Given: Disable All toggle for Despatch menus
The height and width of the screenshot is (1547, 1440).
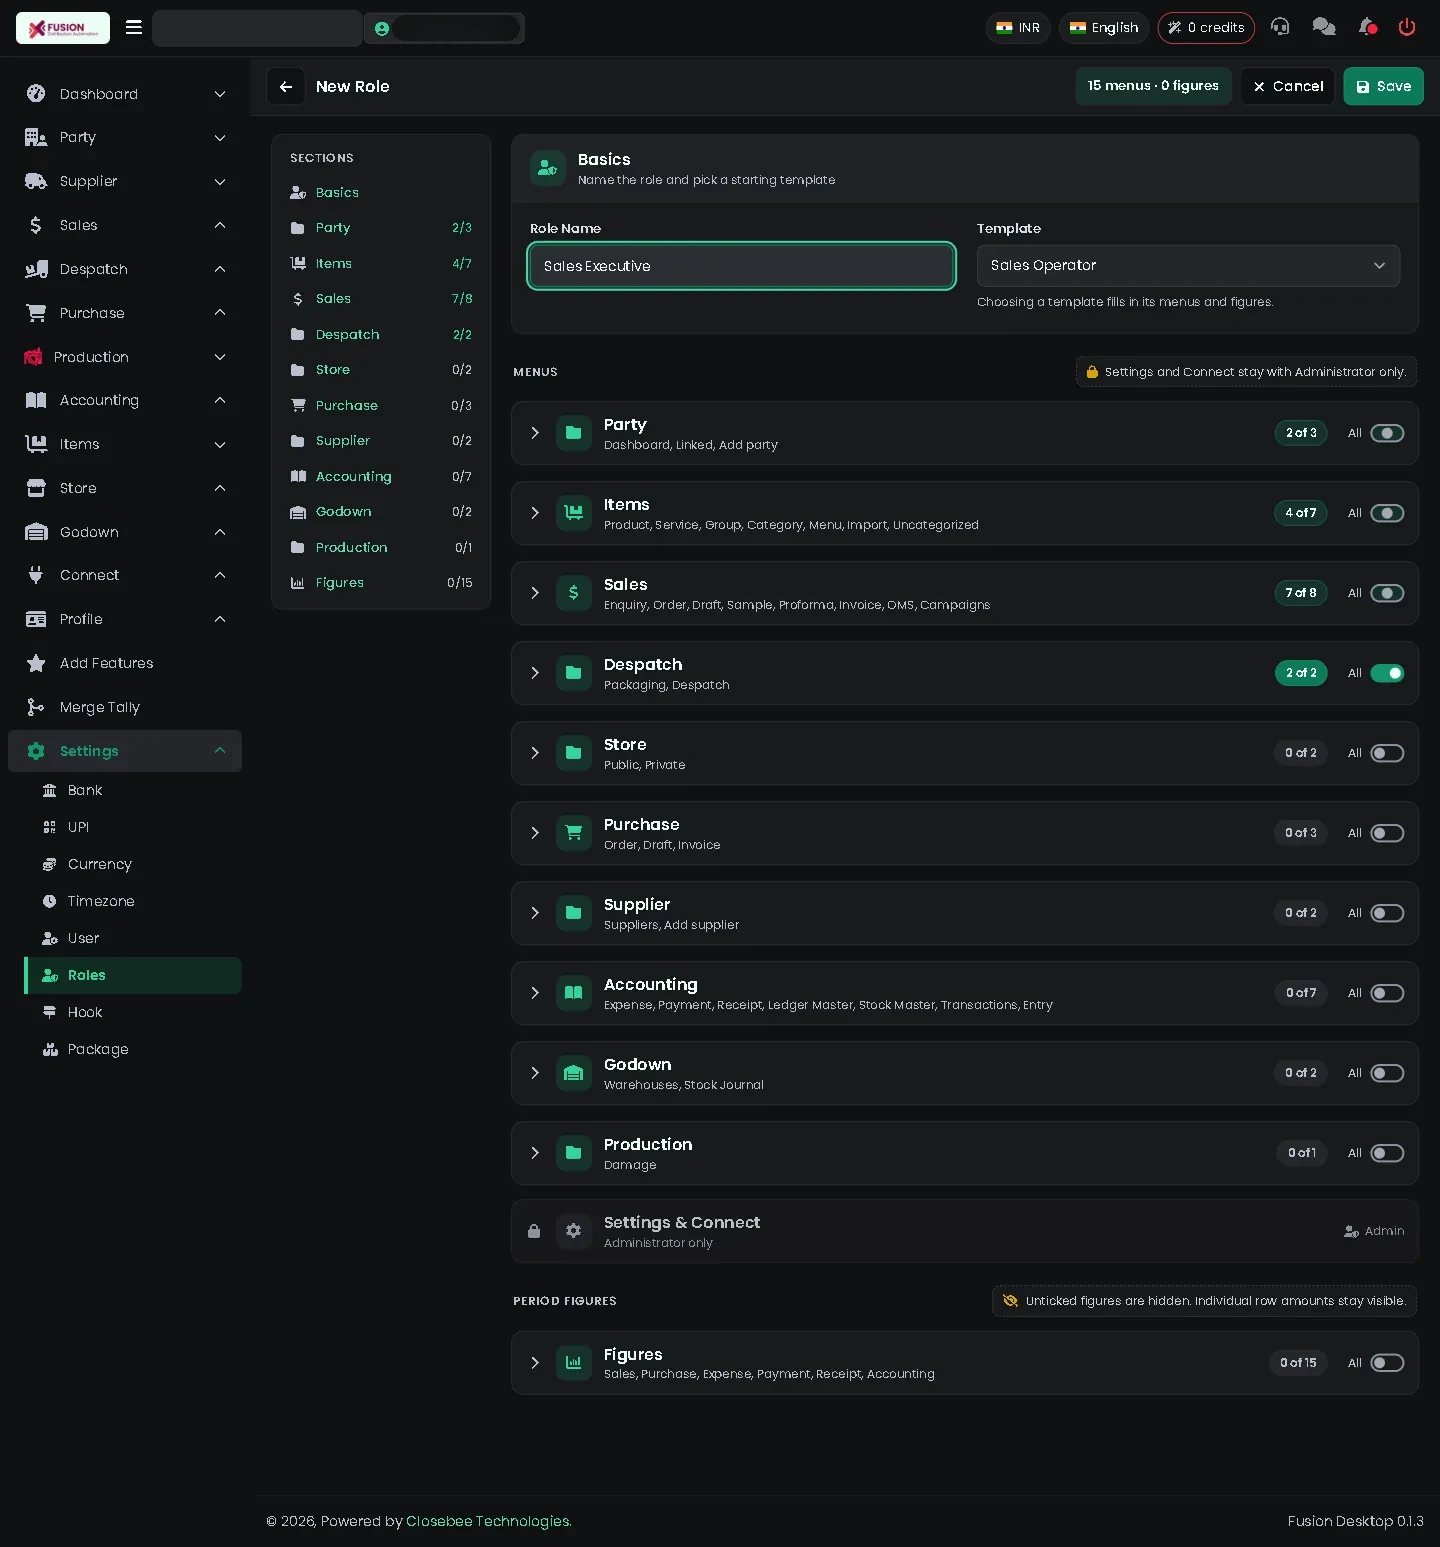Looking at the screenshot, I should [x=1387, y=673].
